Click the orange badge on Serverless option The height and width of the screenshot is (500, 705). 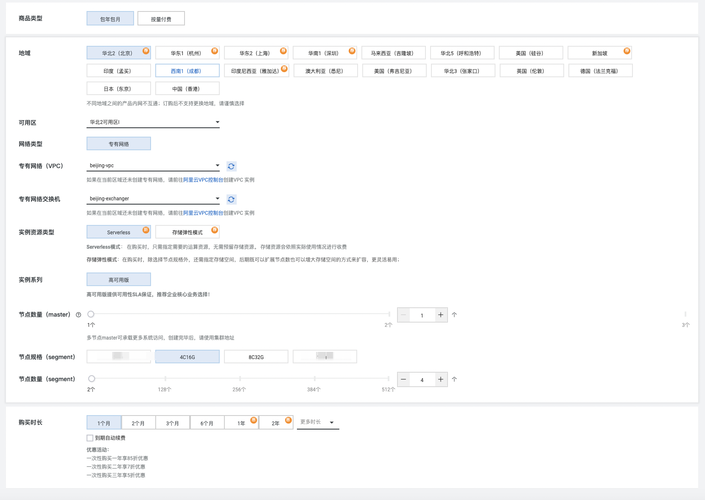coord(146,230)
